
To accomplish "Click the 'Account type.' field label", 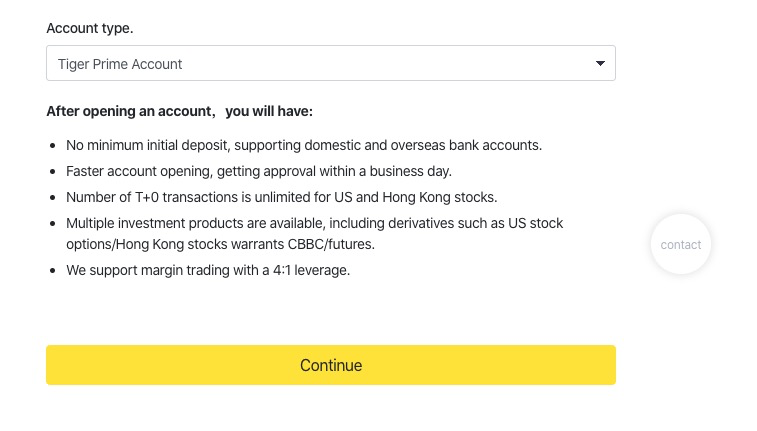I will point(89,28).
